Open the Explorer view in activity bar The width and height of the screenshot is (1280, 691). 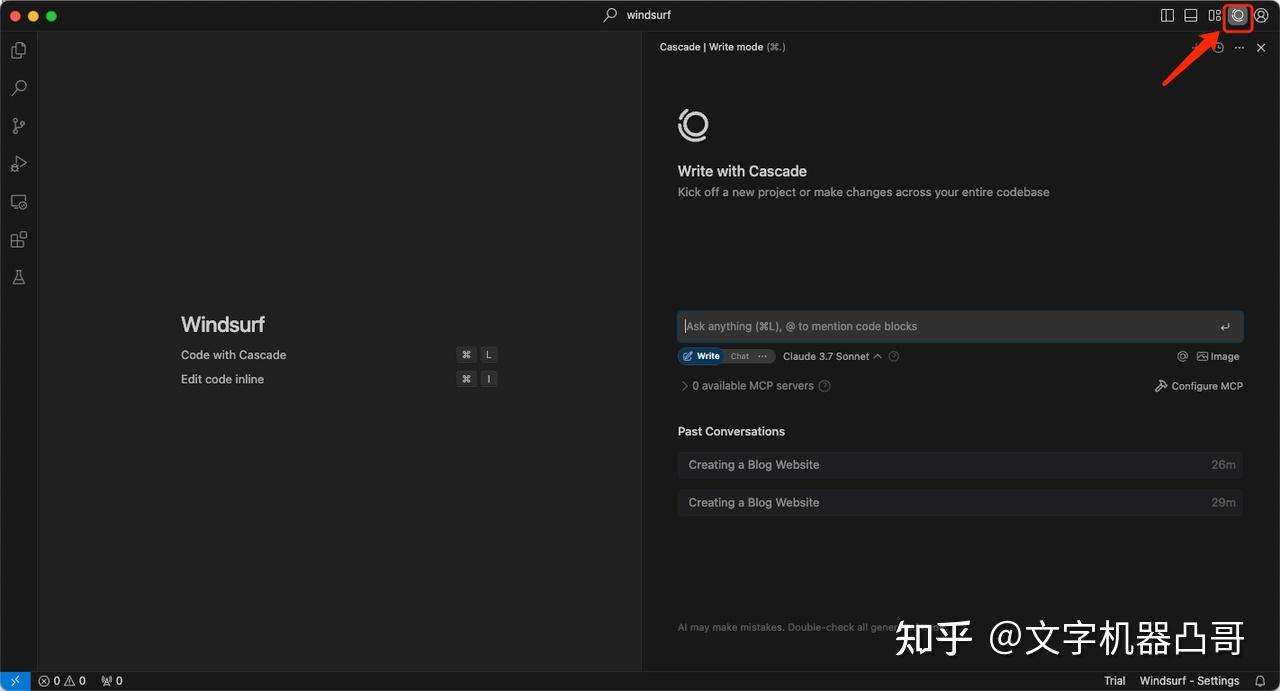(18, 50)
